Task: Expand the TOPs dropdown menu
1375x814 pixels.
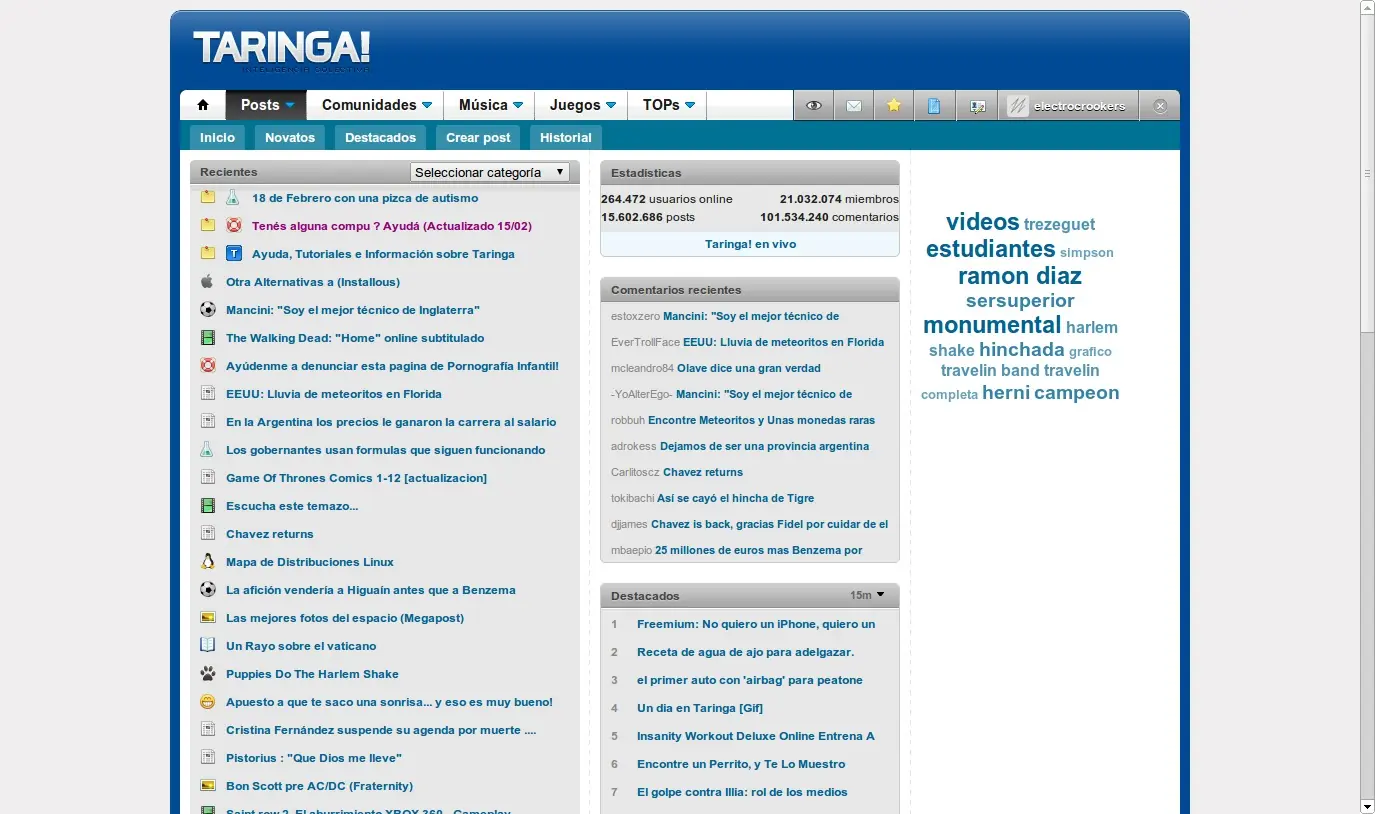Action: coord(690,105)
